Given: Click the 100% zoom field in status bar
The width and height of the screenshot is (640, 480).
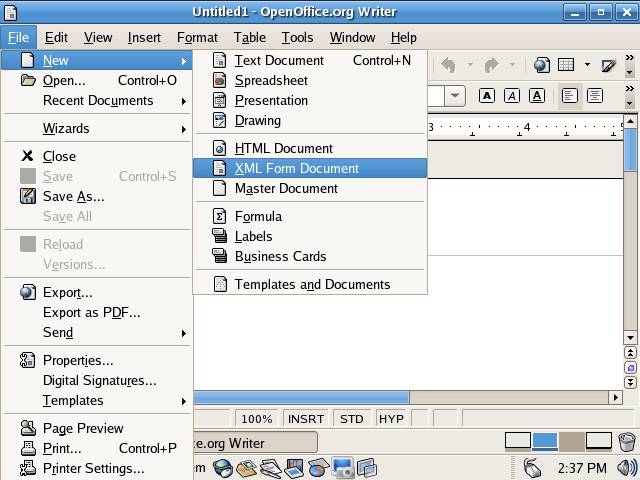Looking at the screenshot, I should click(x=256, y=419).
